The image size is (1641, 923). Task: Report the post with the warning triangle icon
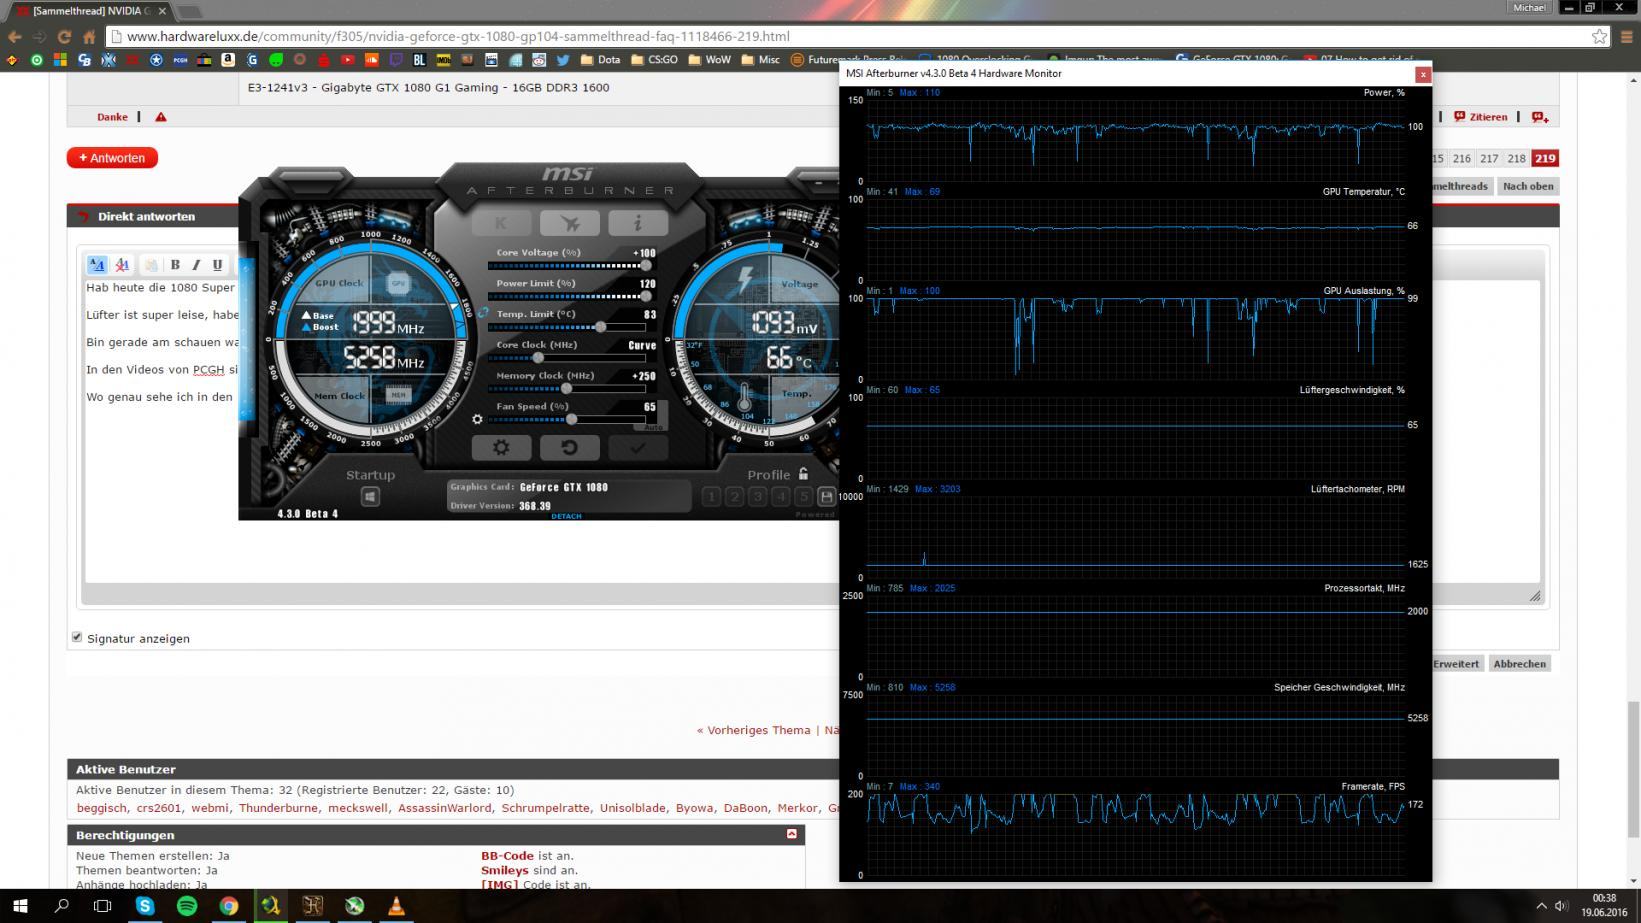pos(161,117)
